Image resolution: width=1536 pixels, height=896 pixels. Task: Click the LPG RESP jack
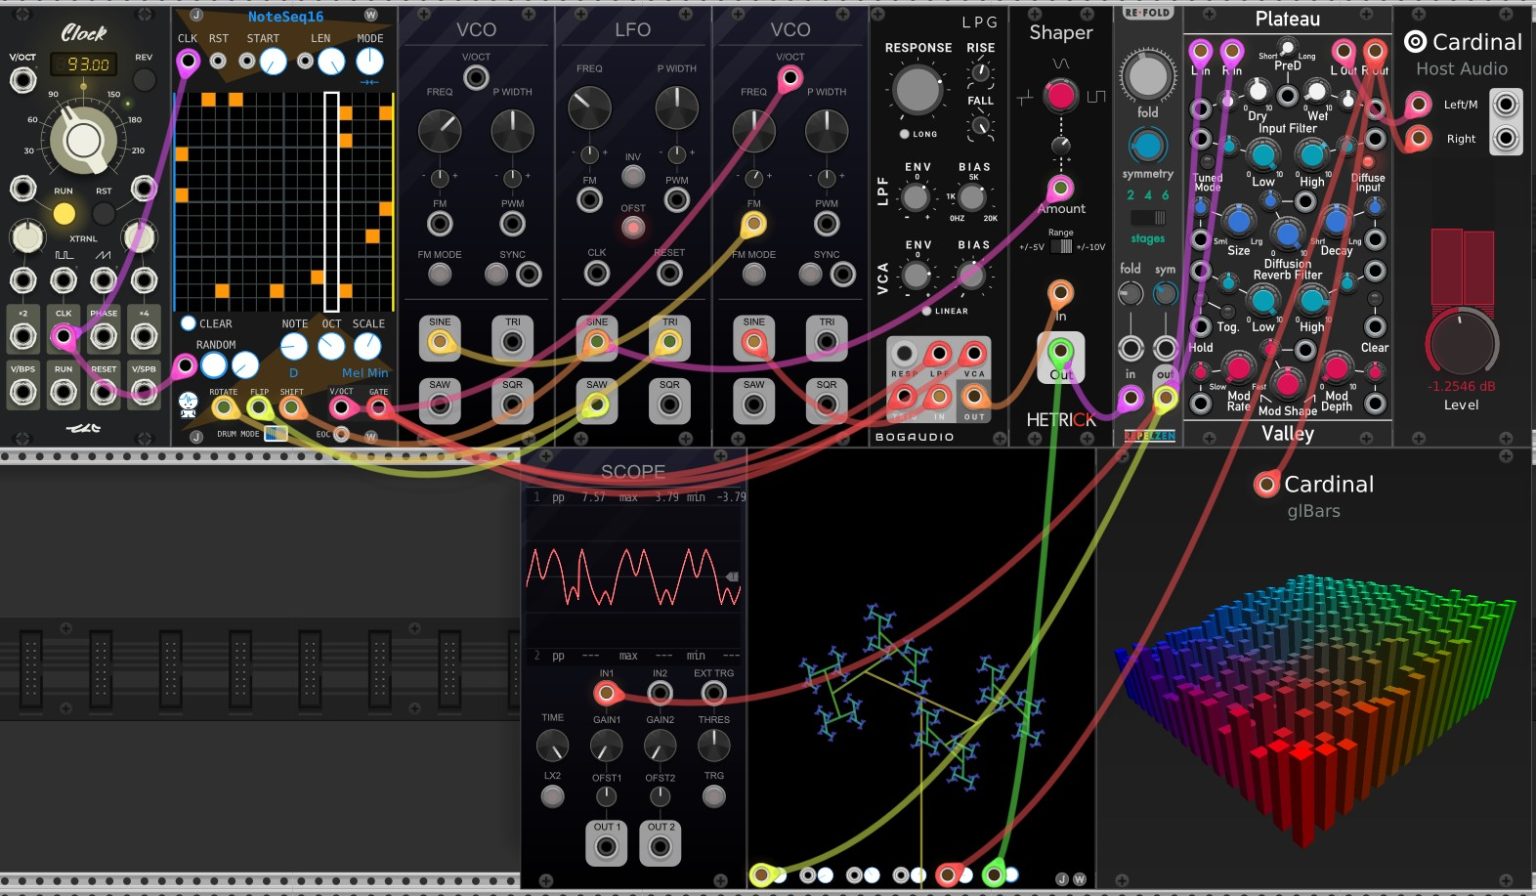click(904, 354)
